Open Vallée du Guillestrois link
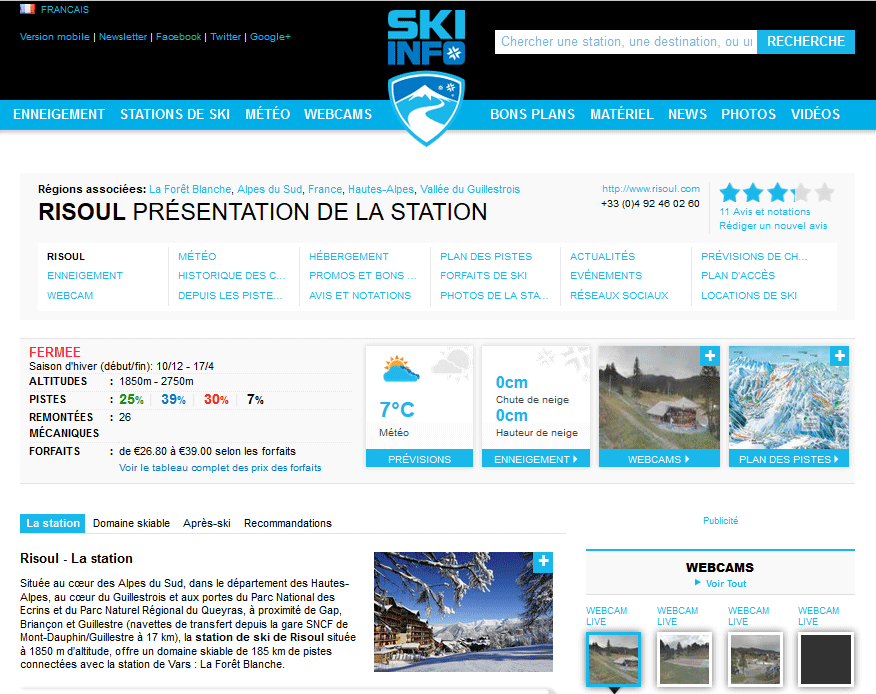The height and width of the screenshot is (694, 876). (x=470, y=189)
